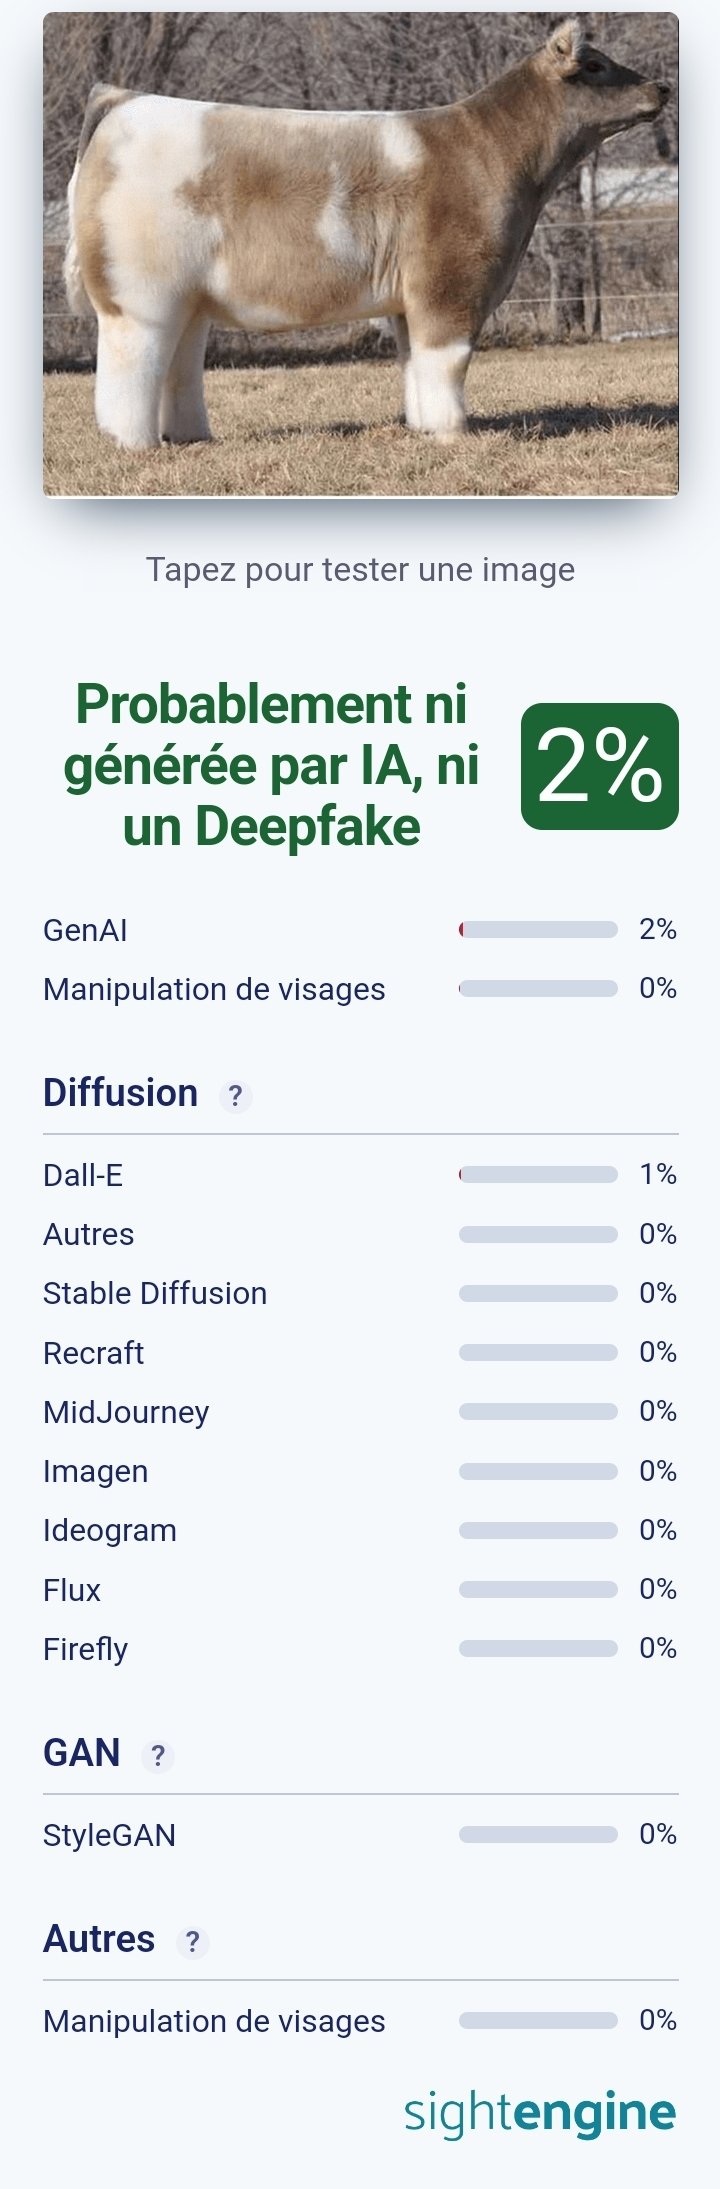Open the GAN section help icon
720x2189 pixels.
[158, 1756]
